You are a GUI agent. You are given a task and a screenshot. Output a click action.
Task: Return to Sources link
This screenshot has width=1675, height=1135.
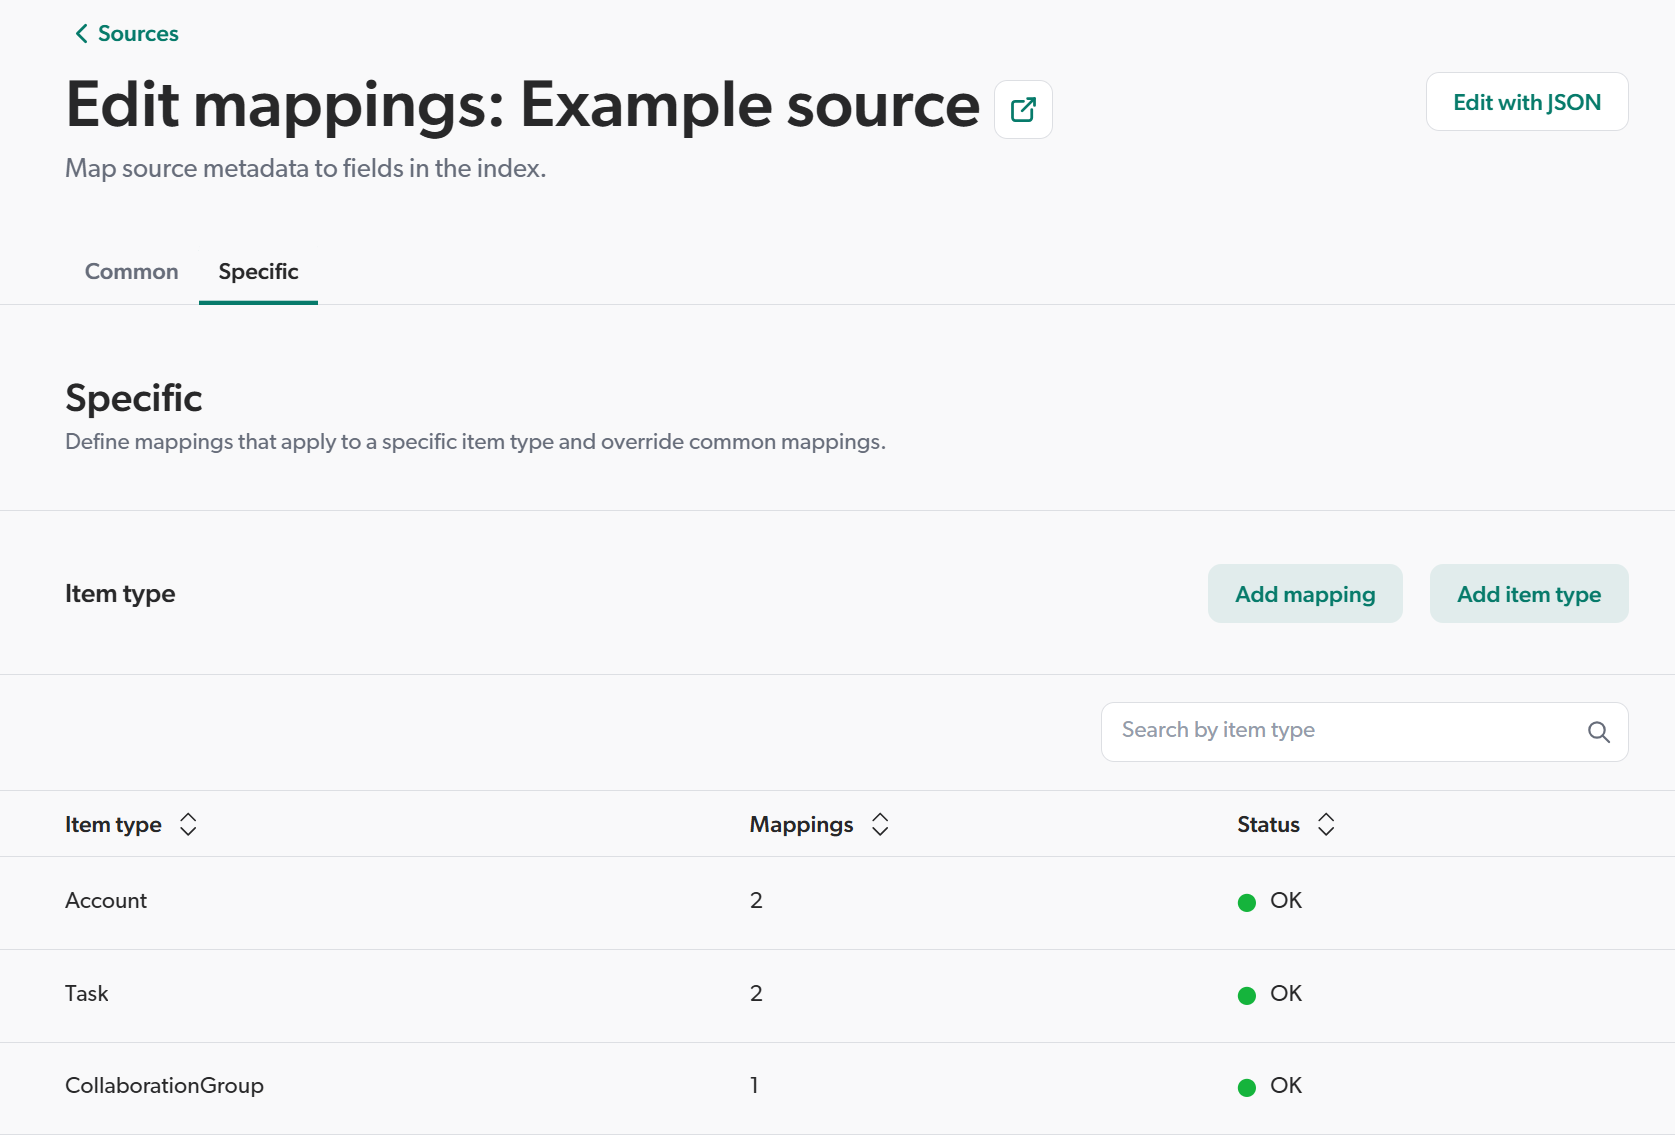tap(138, 34)
